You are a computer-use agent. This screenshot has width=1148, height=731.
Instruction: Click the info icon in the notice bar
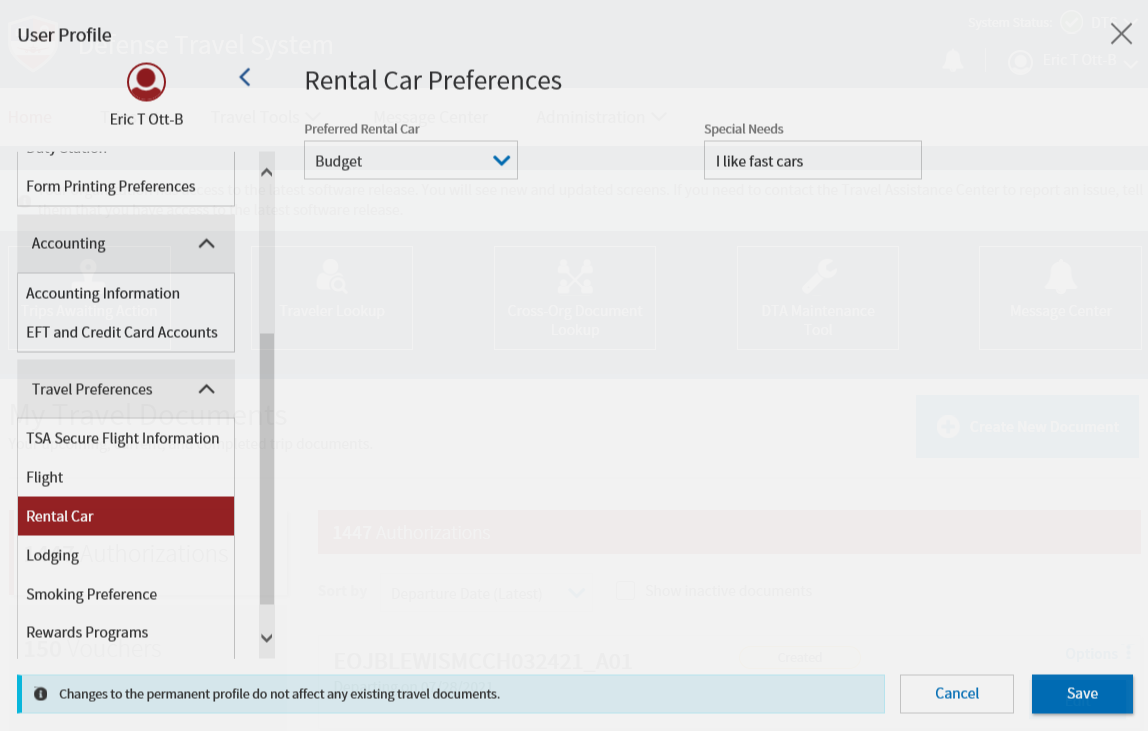[x=41, y=694]
